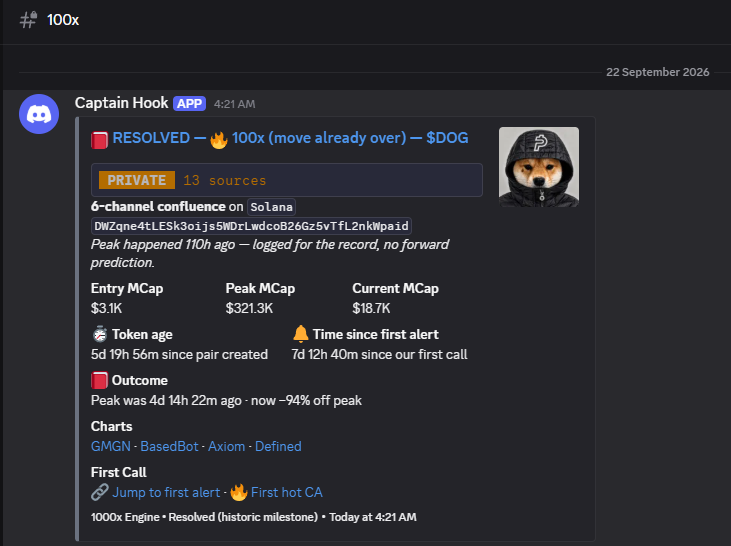The height and width of the screenshot is (546, 731).
Task: Click the DWZqne4t contract address code
Action: (251, 226)
